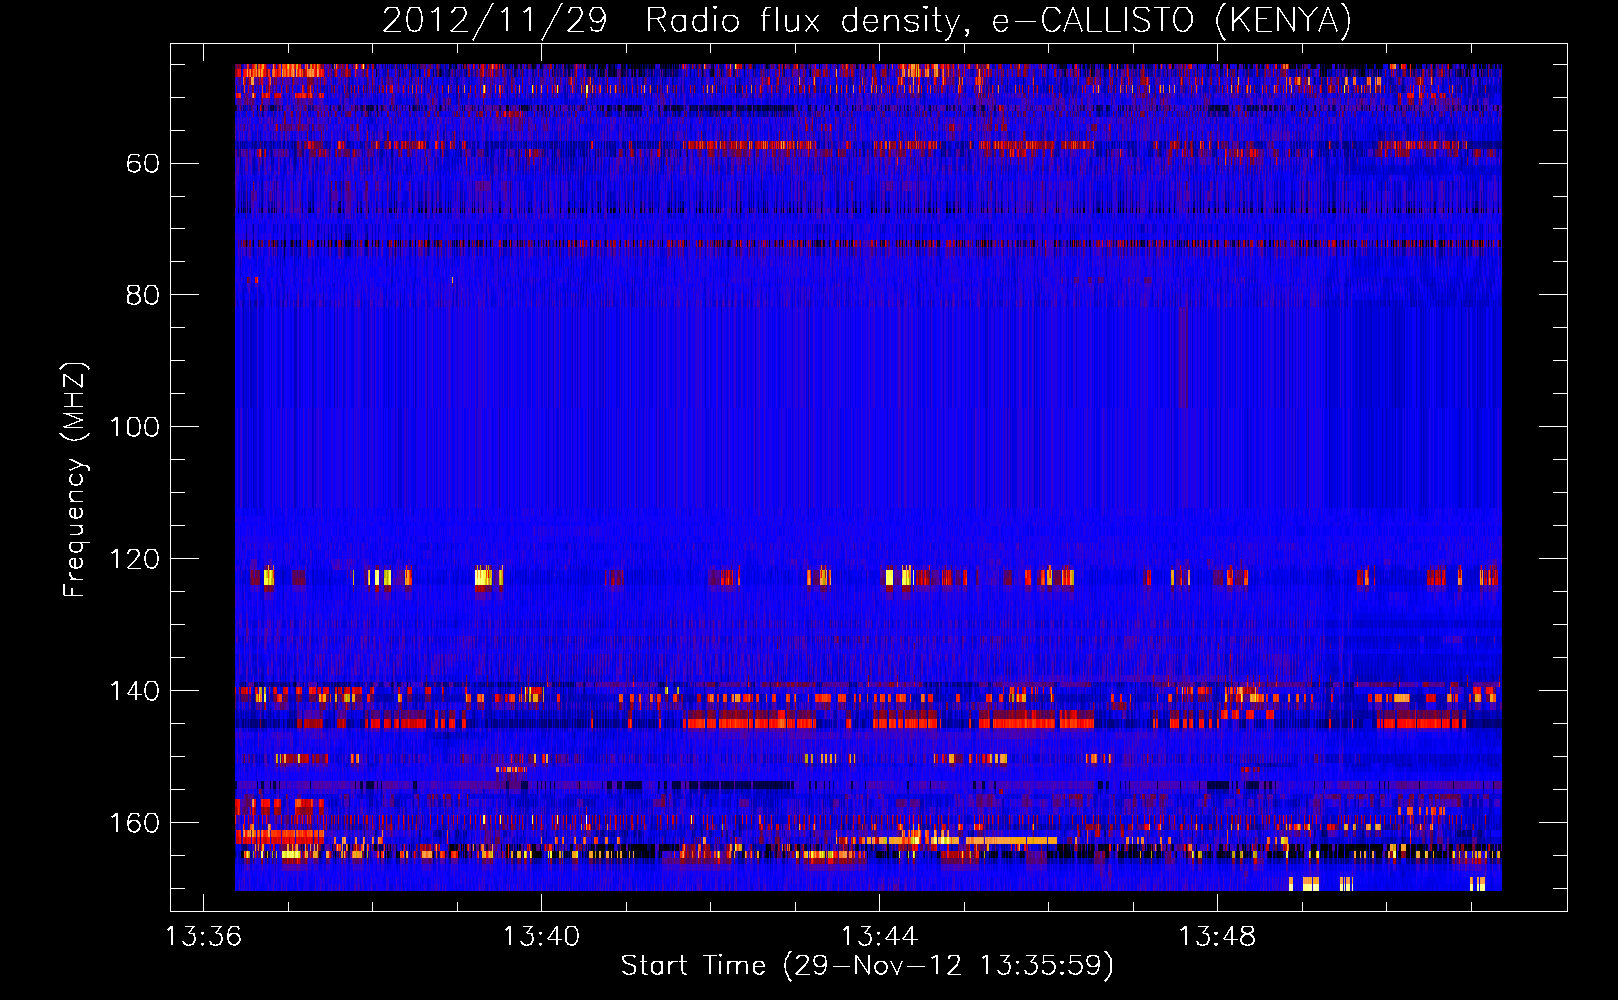The width and height of the screenshot is (1618, 1000).
Task: Click the 'Frequency (MHZ)' axis label
Action: pyautogui.click(x=75, y=480)
